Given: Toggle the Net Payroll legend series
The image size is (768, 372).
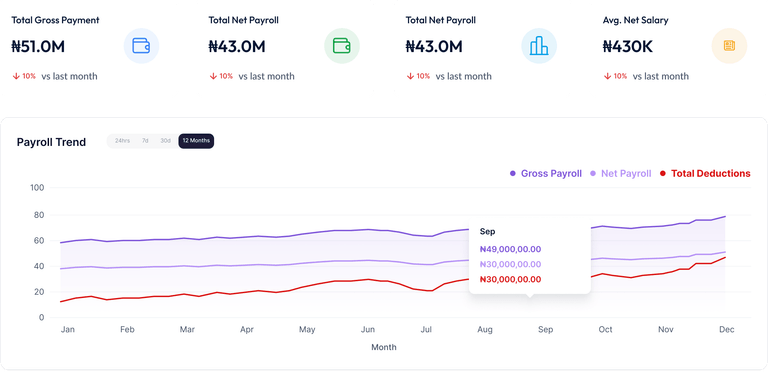Looking at the screenshot, I should [621, 173].
